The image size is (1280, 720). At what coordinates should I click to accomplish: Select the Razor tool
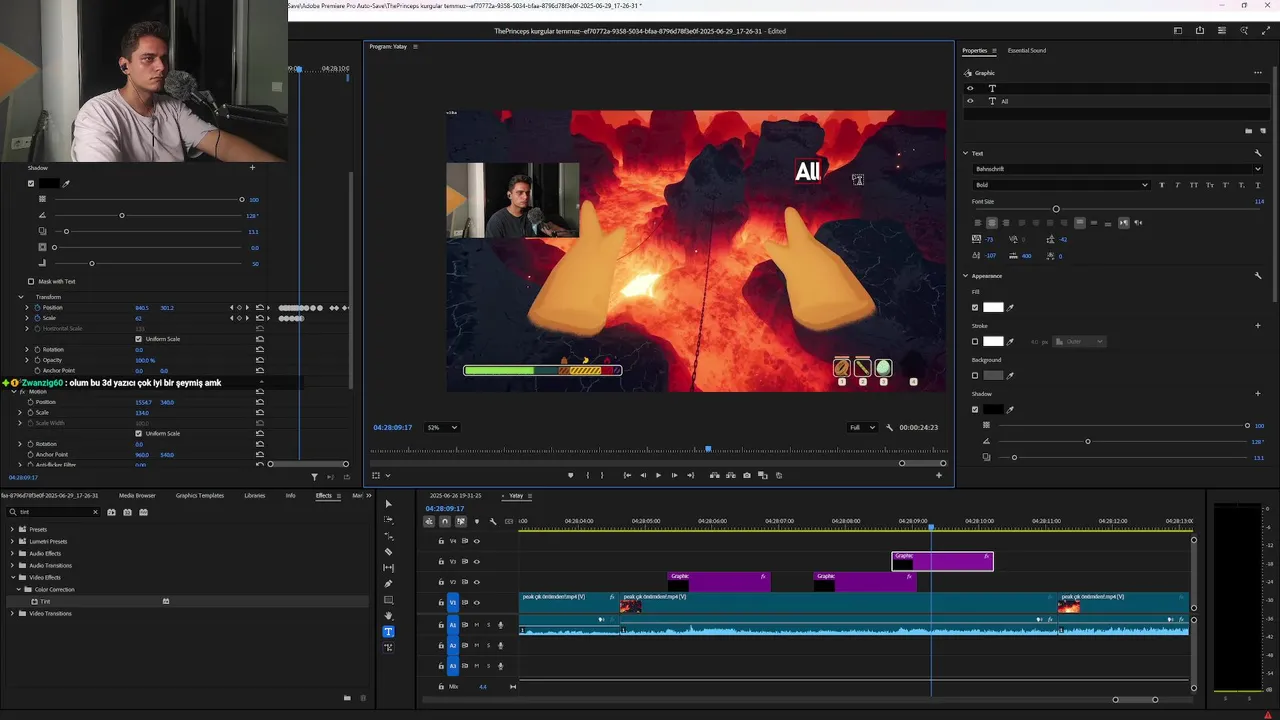tap(389, 552)
